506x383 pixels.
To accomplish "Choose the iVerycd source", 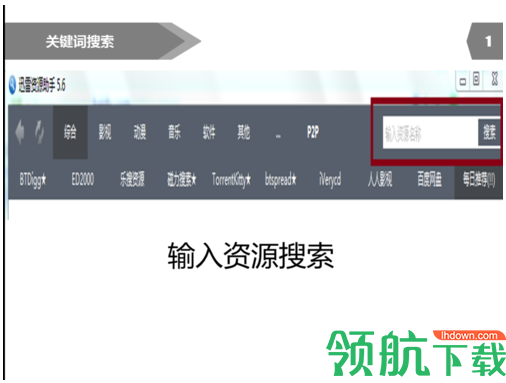I will pos(330,180).
